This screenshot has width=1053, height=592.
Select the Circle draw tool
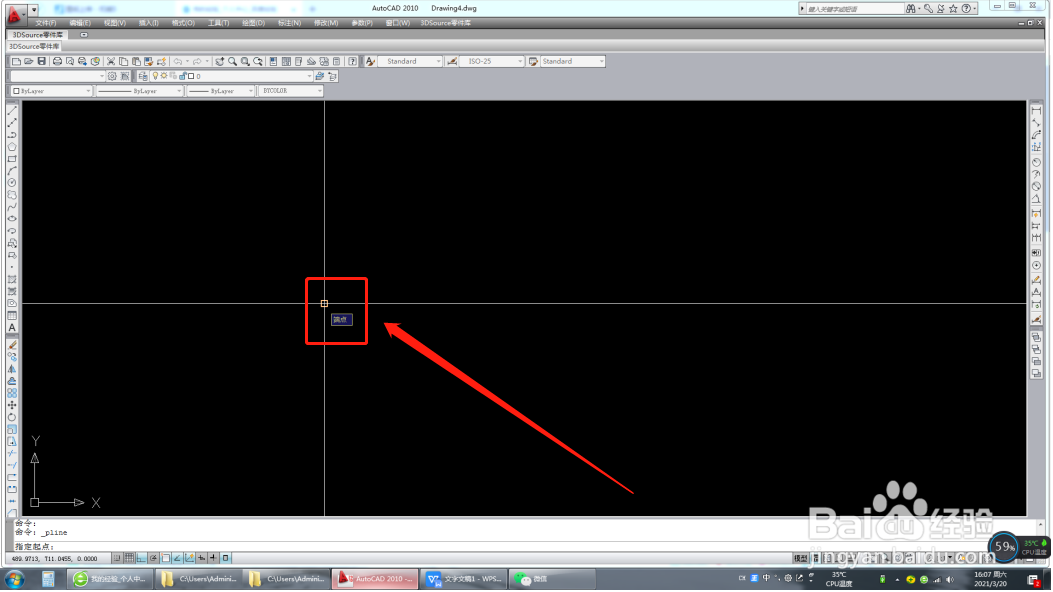(x=12, y=183)
